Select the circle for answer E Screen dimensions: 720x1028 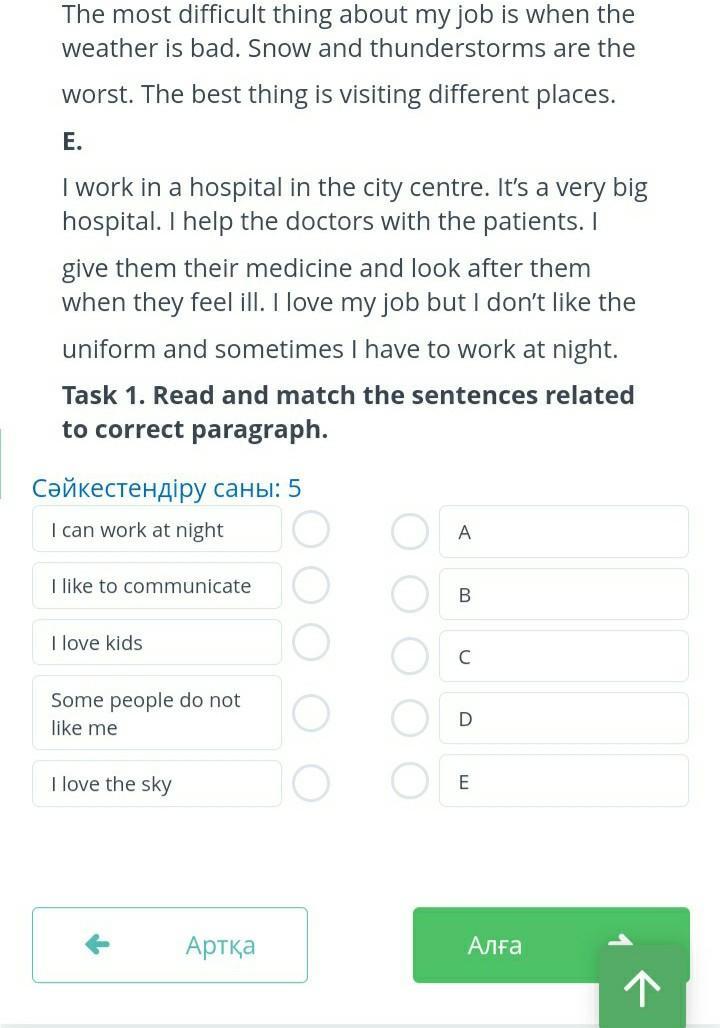pyautogui.click(x=409, y=780)
